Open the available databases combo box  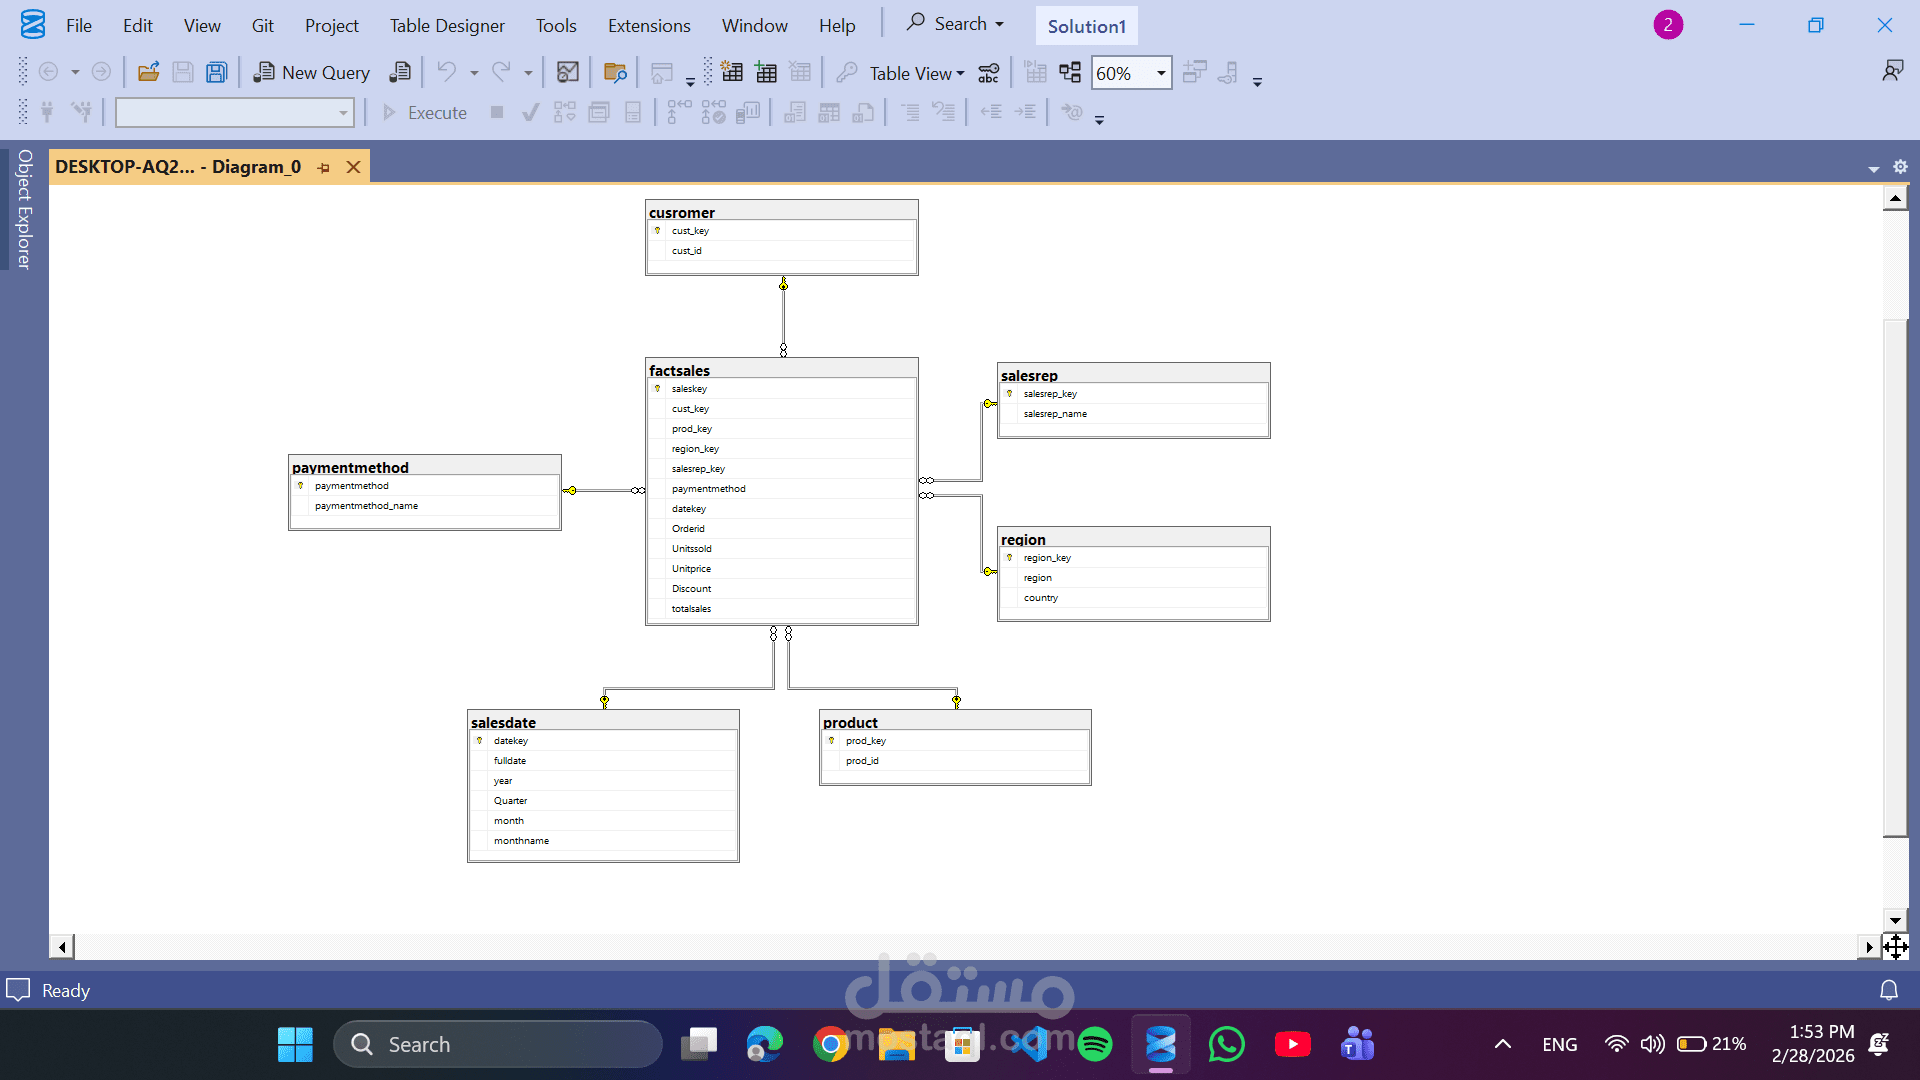(235, 113)
